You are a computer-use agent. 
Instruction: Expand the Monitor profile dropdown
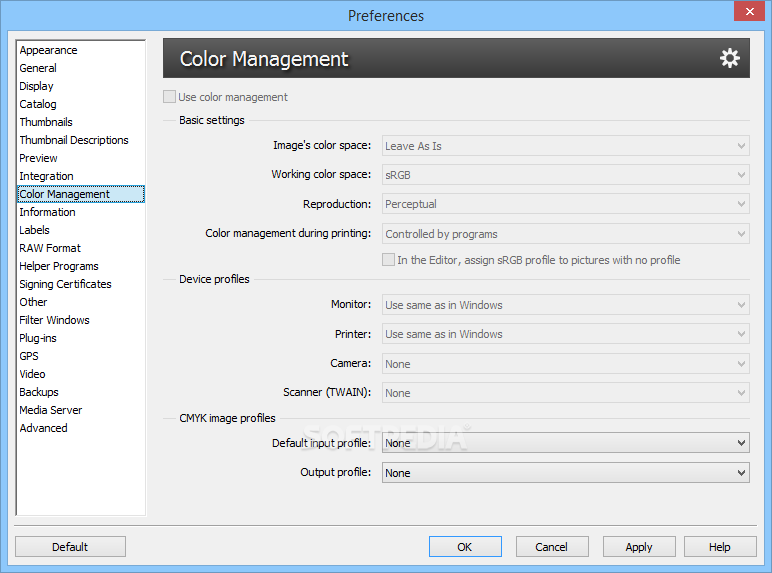565,305
